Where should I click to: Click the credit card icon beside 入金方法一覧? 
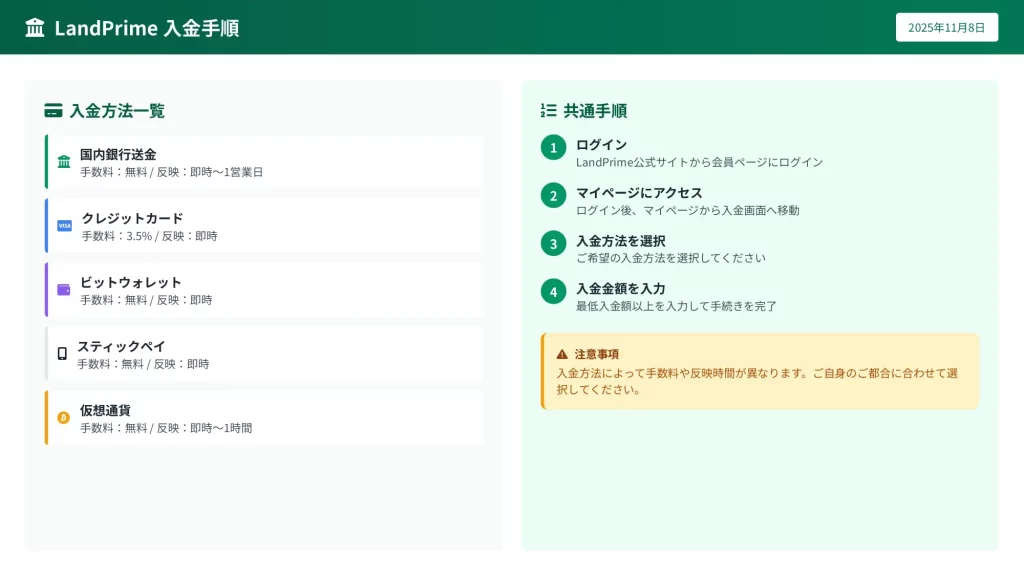[53, 111]
